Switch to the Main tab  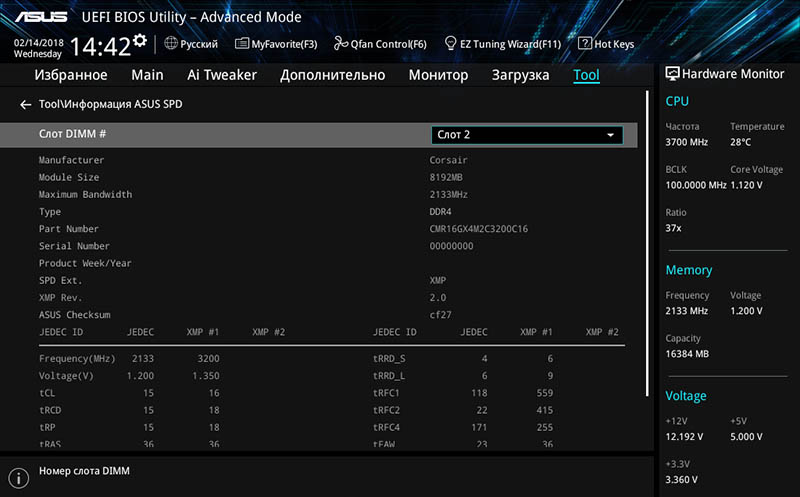point(147,75)
